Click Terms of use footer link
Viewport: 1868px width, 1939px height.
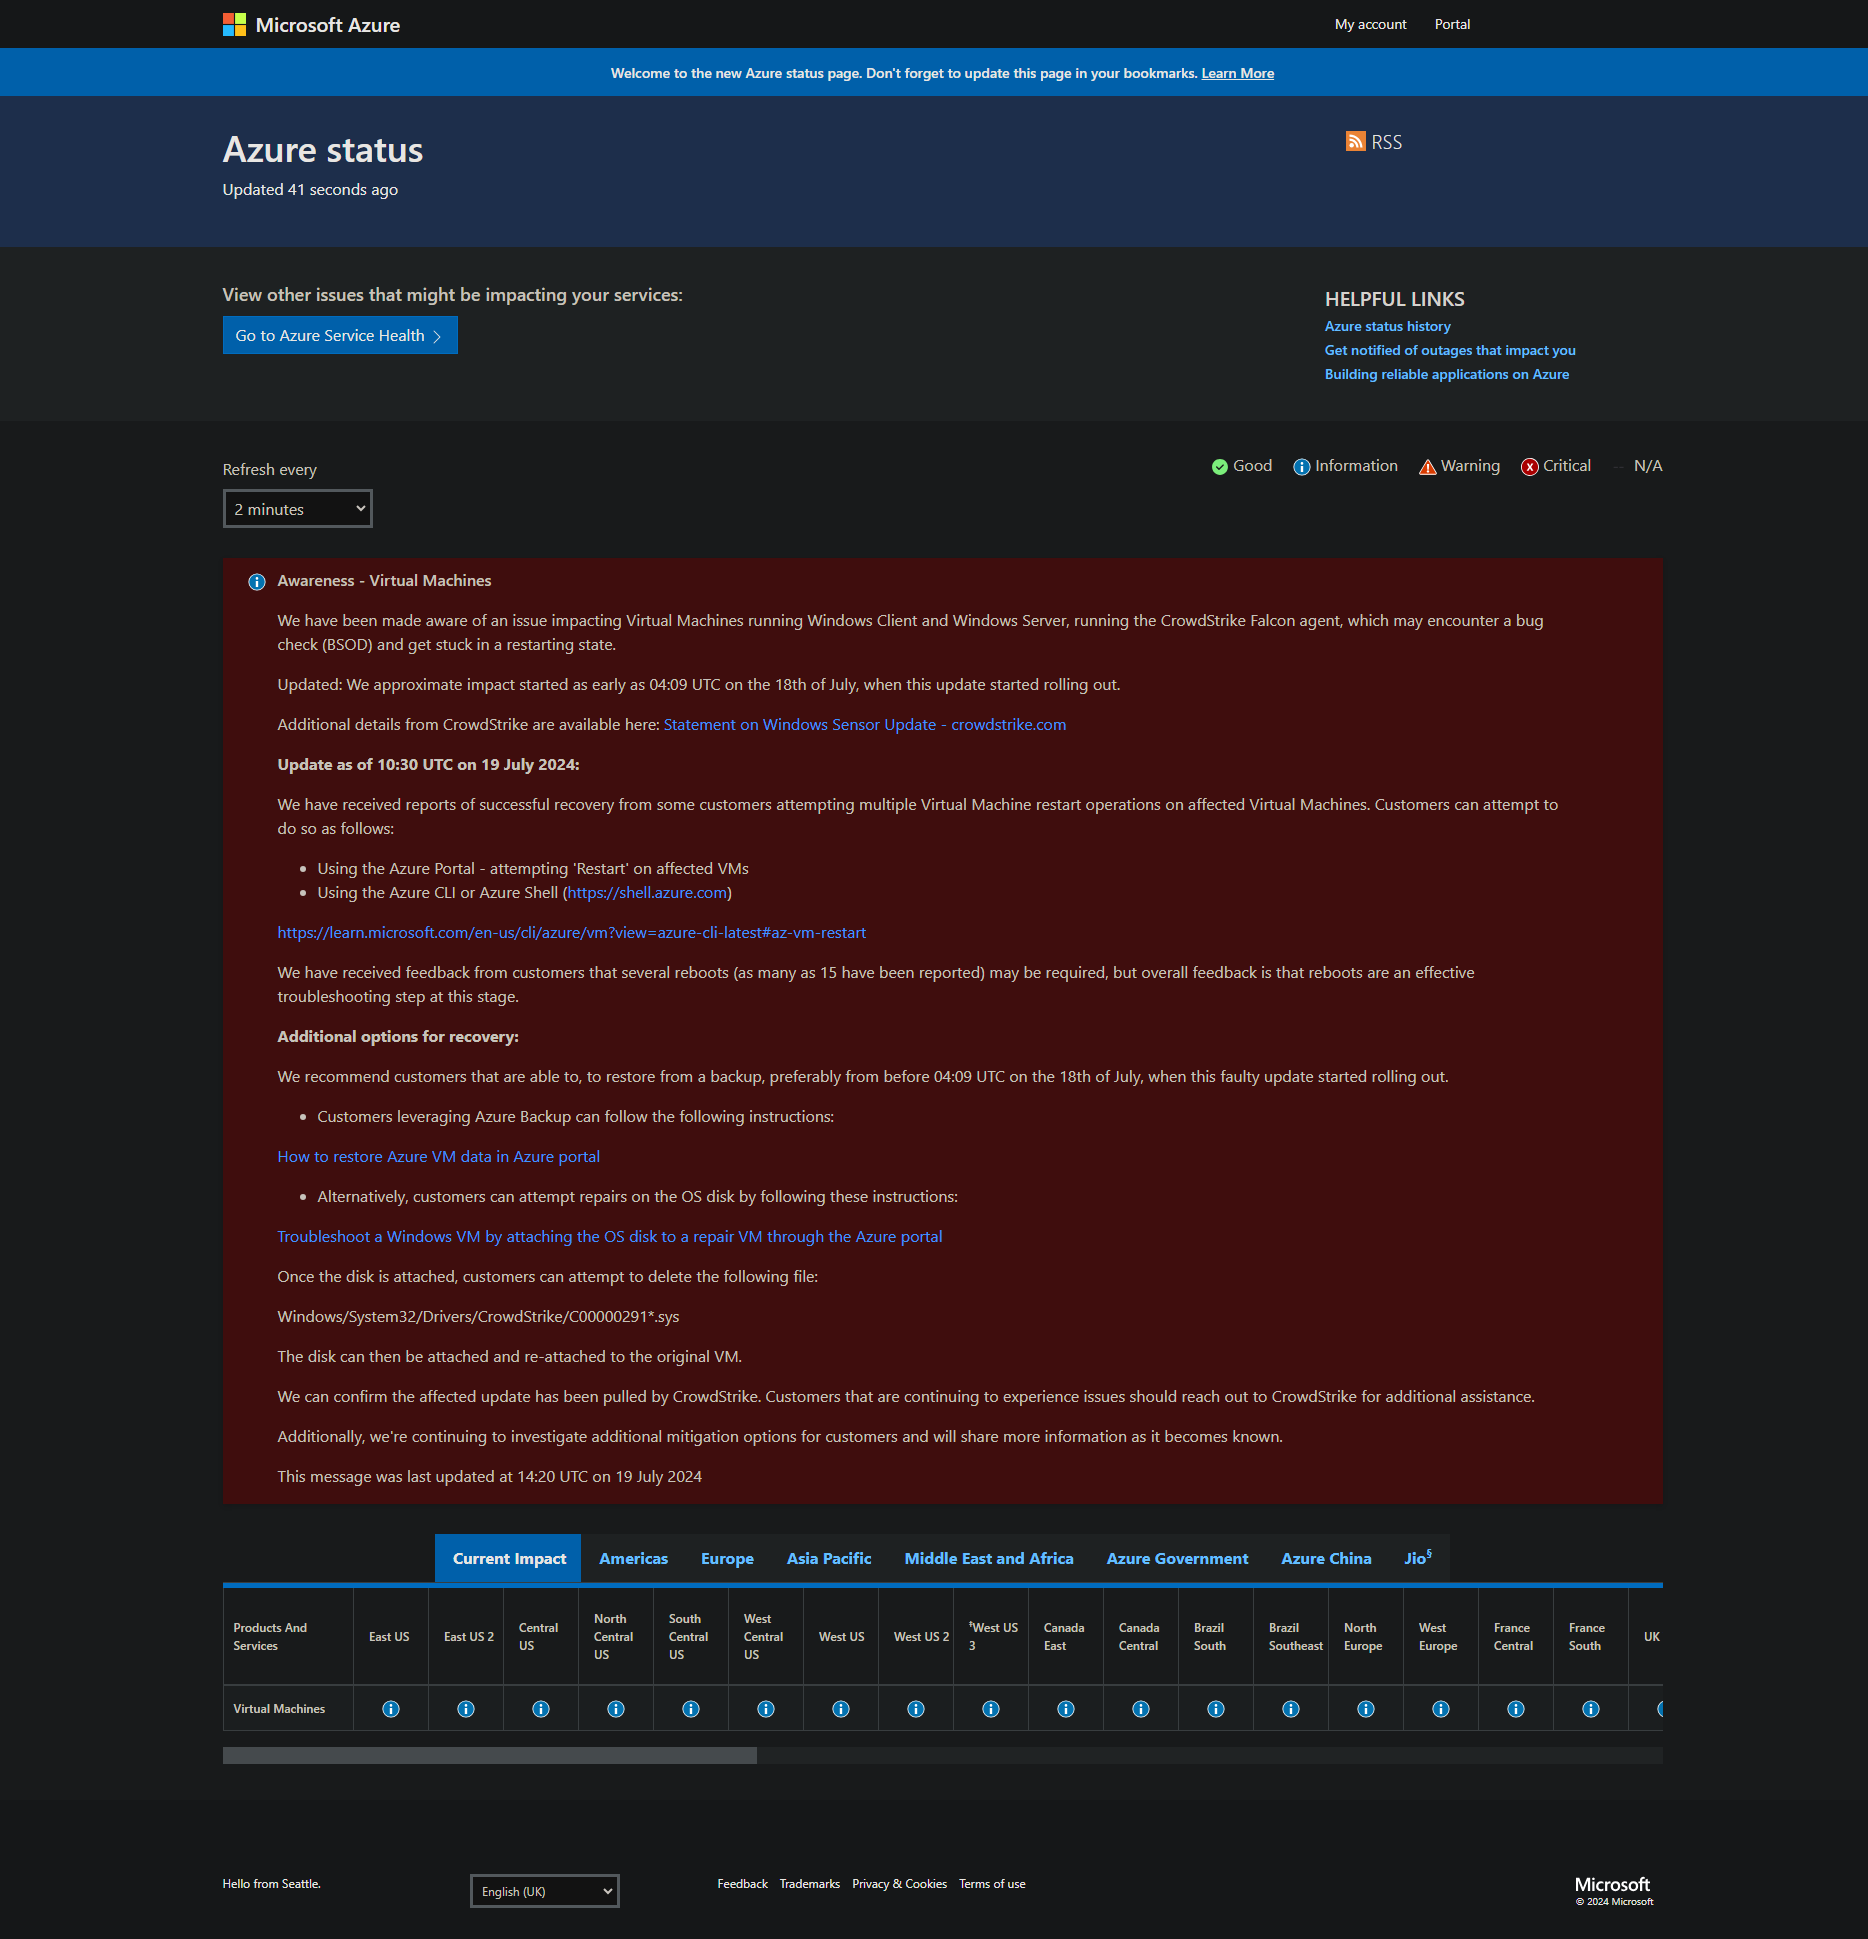992,1884
